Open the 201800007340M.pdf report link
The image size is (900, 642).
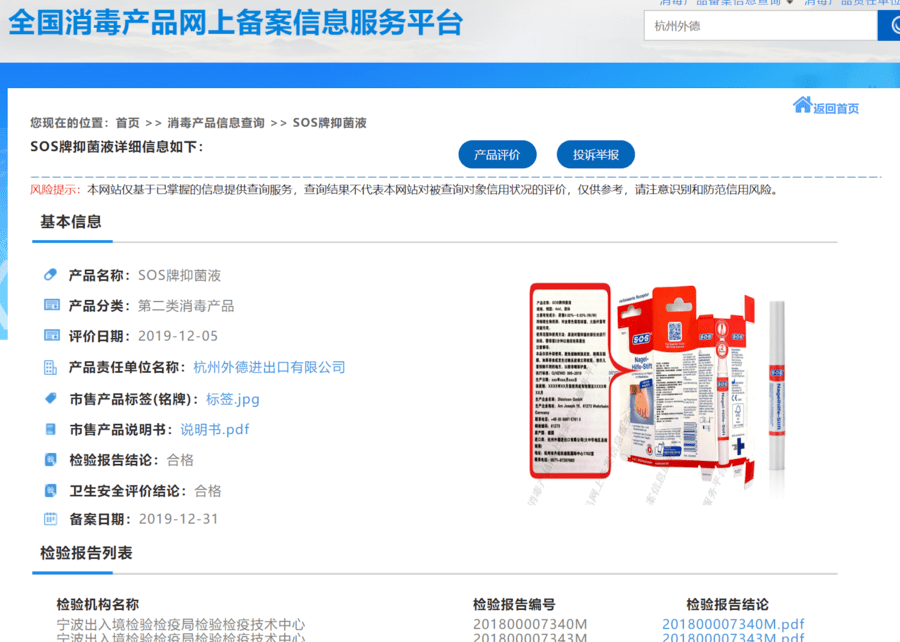[x=733, y=622]
